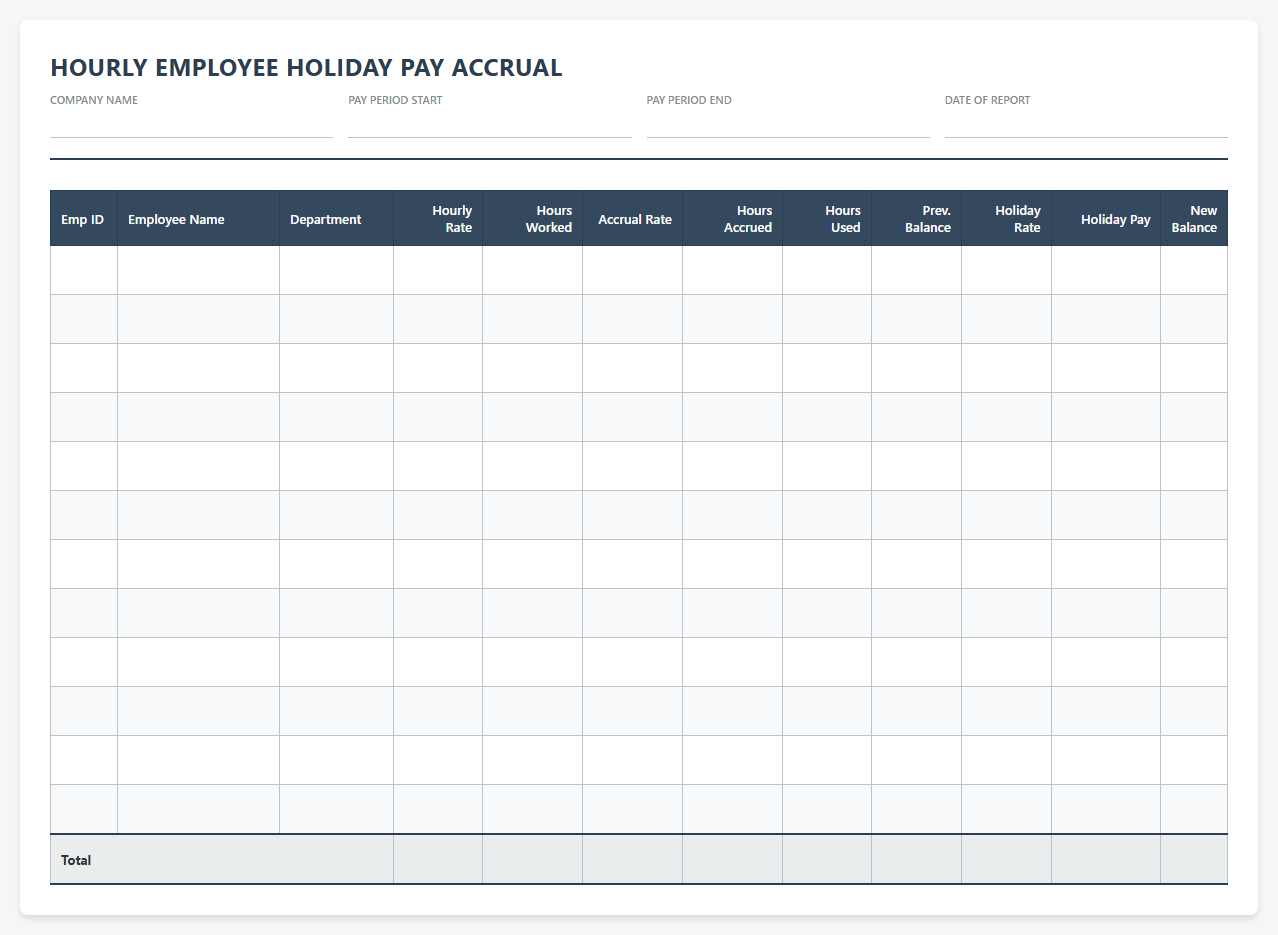Click the Company Name label
Image resolution: width=1278 pixels, height=935 pixels.
click(94, 100)
